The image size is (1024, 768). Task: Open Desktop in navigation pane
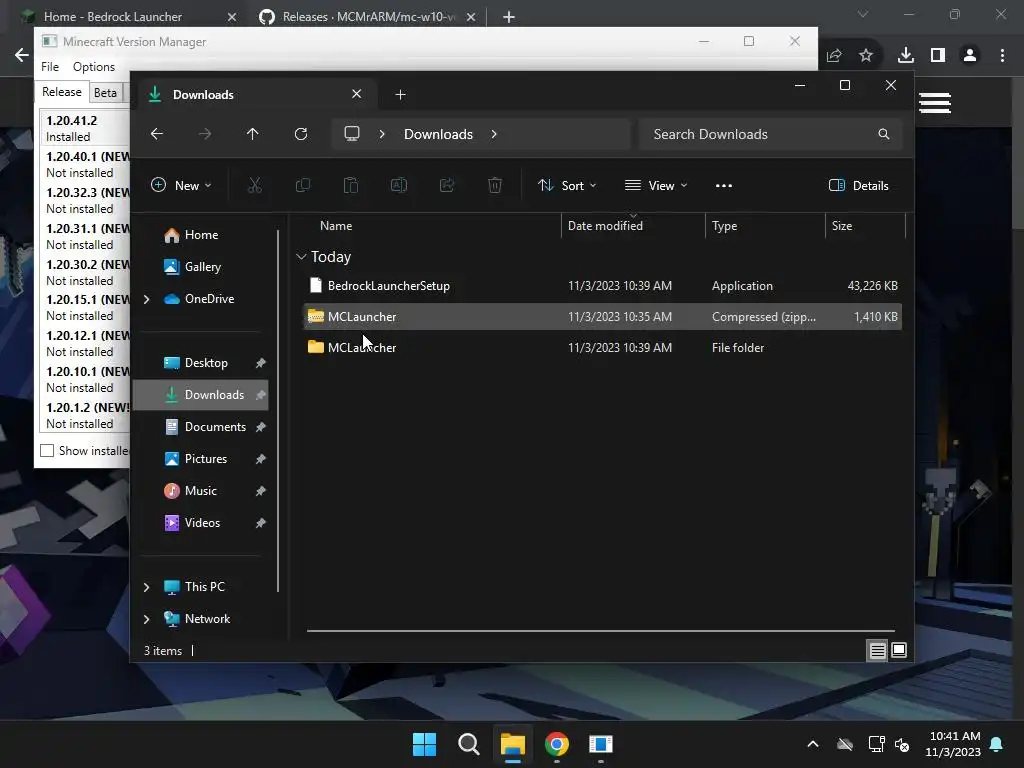click(x=206, y=363)
